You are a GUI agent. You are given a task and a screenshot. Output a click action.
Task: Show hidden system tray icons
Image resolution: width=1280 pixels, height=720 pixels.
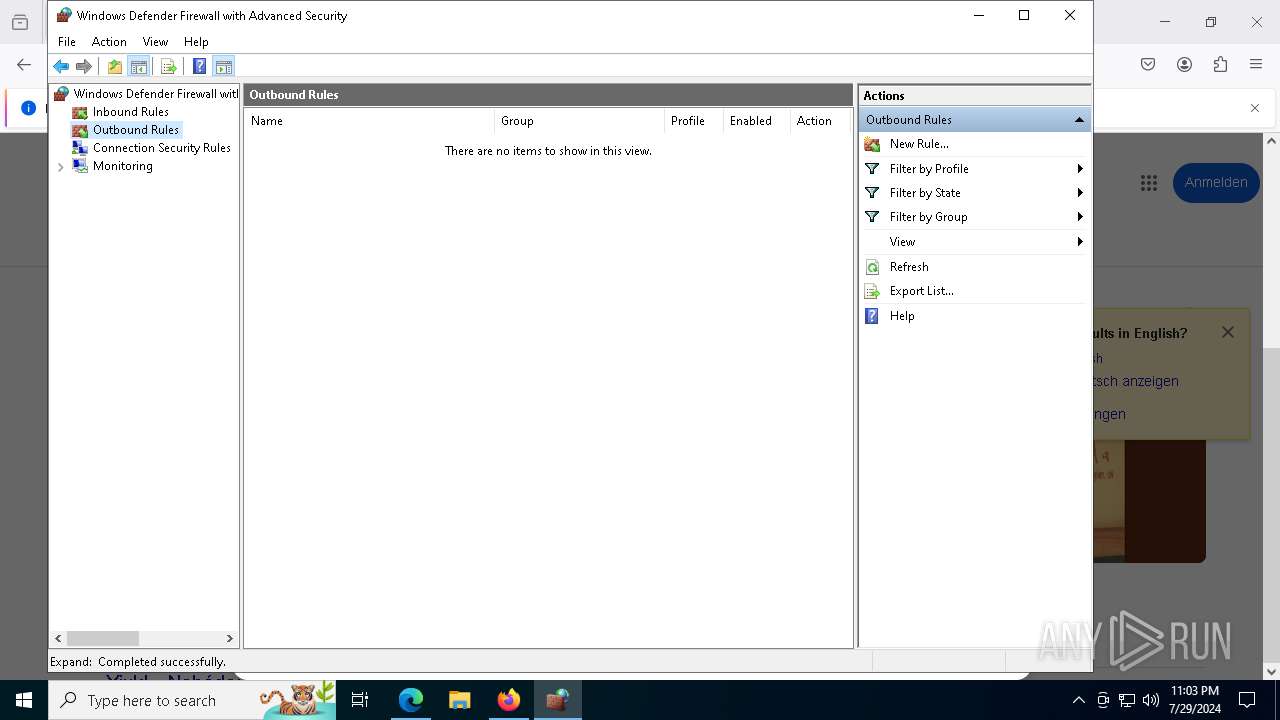click(x=1079, y=700)
